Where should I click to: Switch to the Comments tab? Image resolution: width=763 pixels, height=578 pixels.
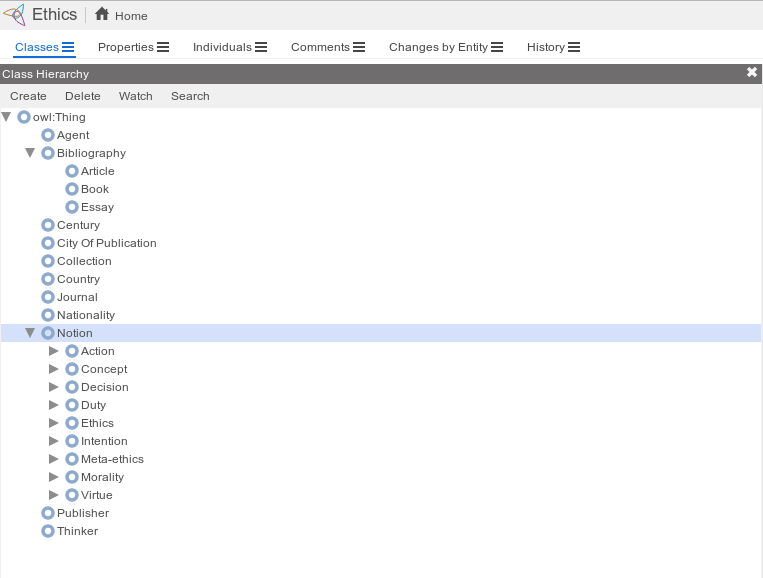[320, 47]
